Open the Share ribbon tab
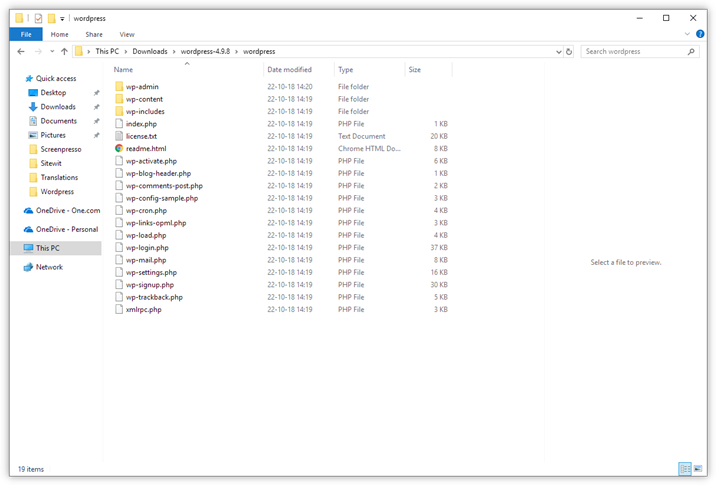This screenshot has width=716, height=485. click(94, 34)
